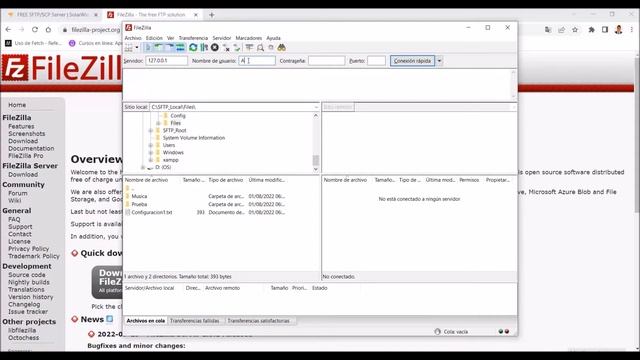Open the Site Manager icon in FileZilla toolbar
640x360 pixels.
(x=129, y=48)
